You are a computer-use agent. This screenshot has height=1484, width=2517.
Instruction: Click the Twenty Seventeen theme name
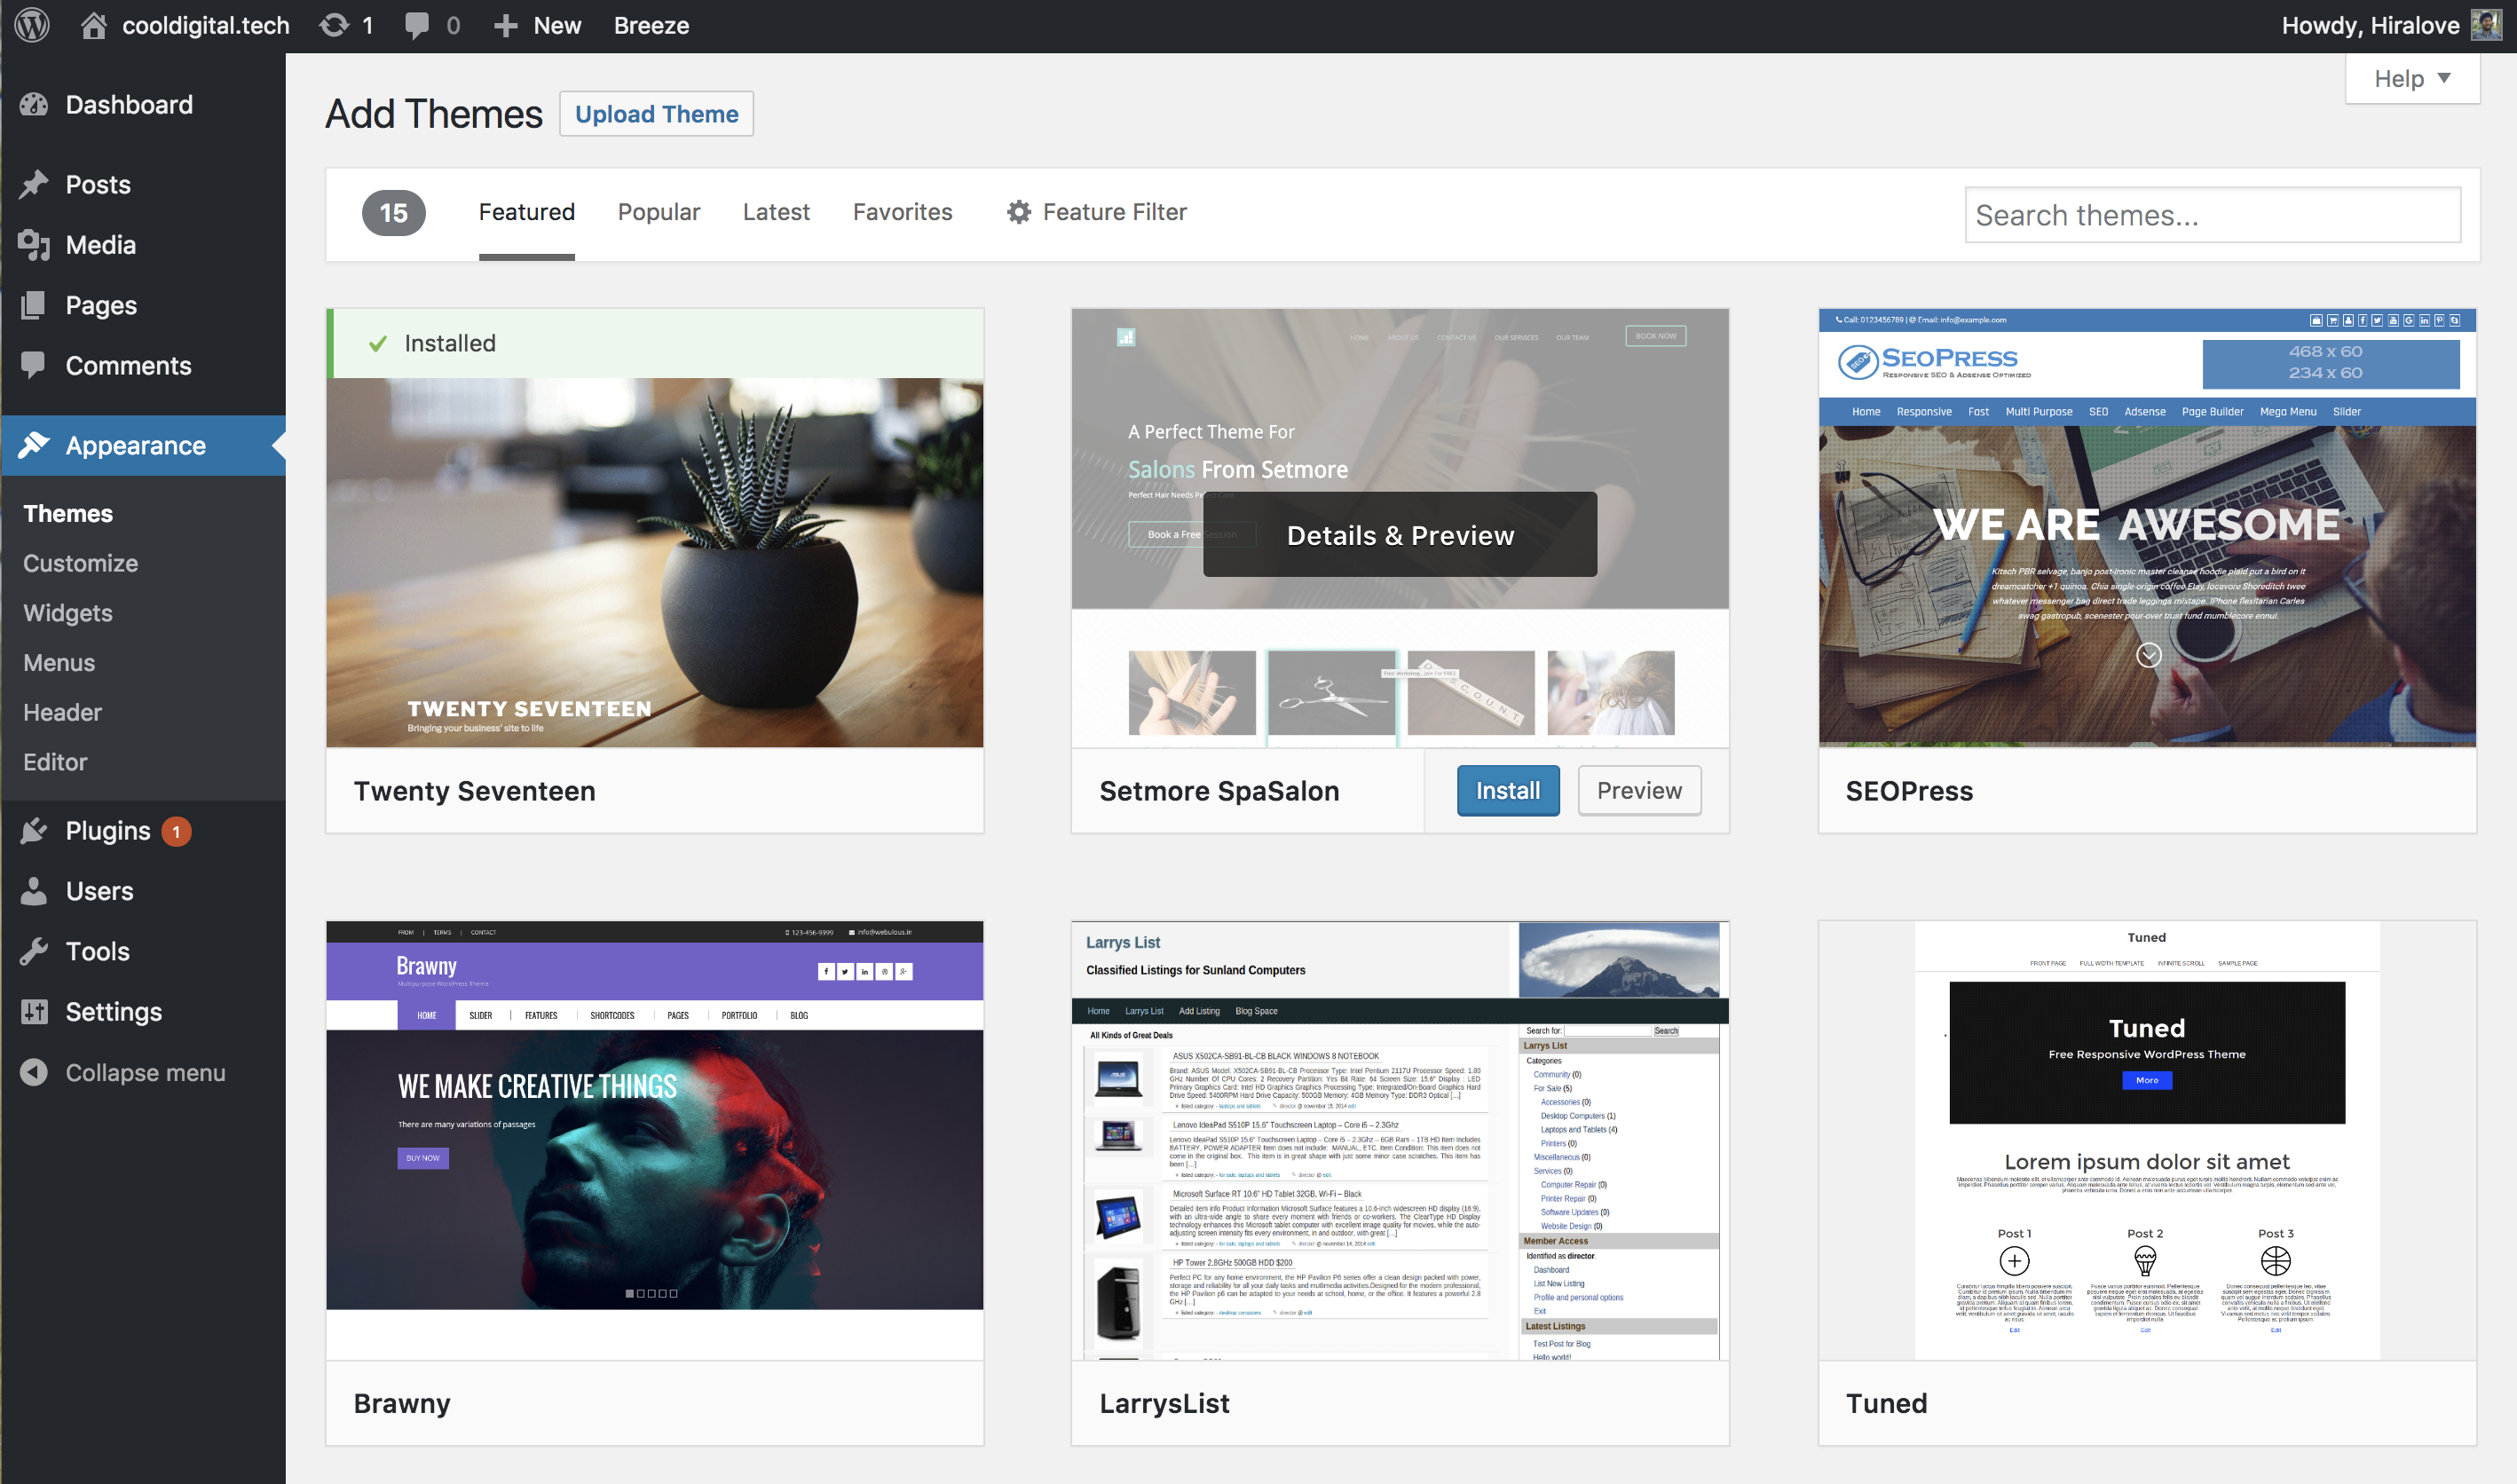click(475, 790)
